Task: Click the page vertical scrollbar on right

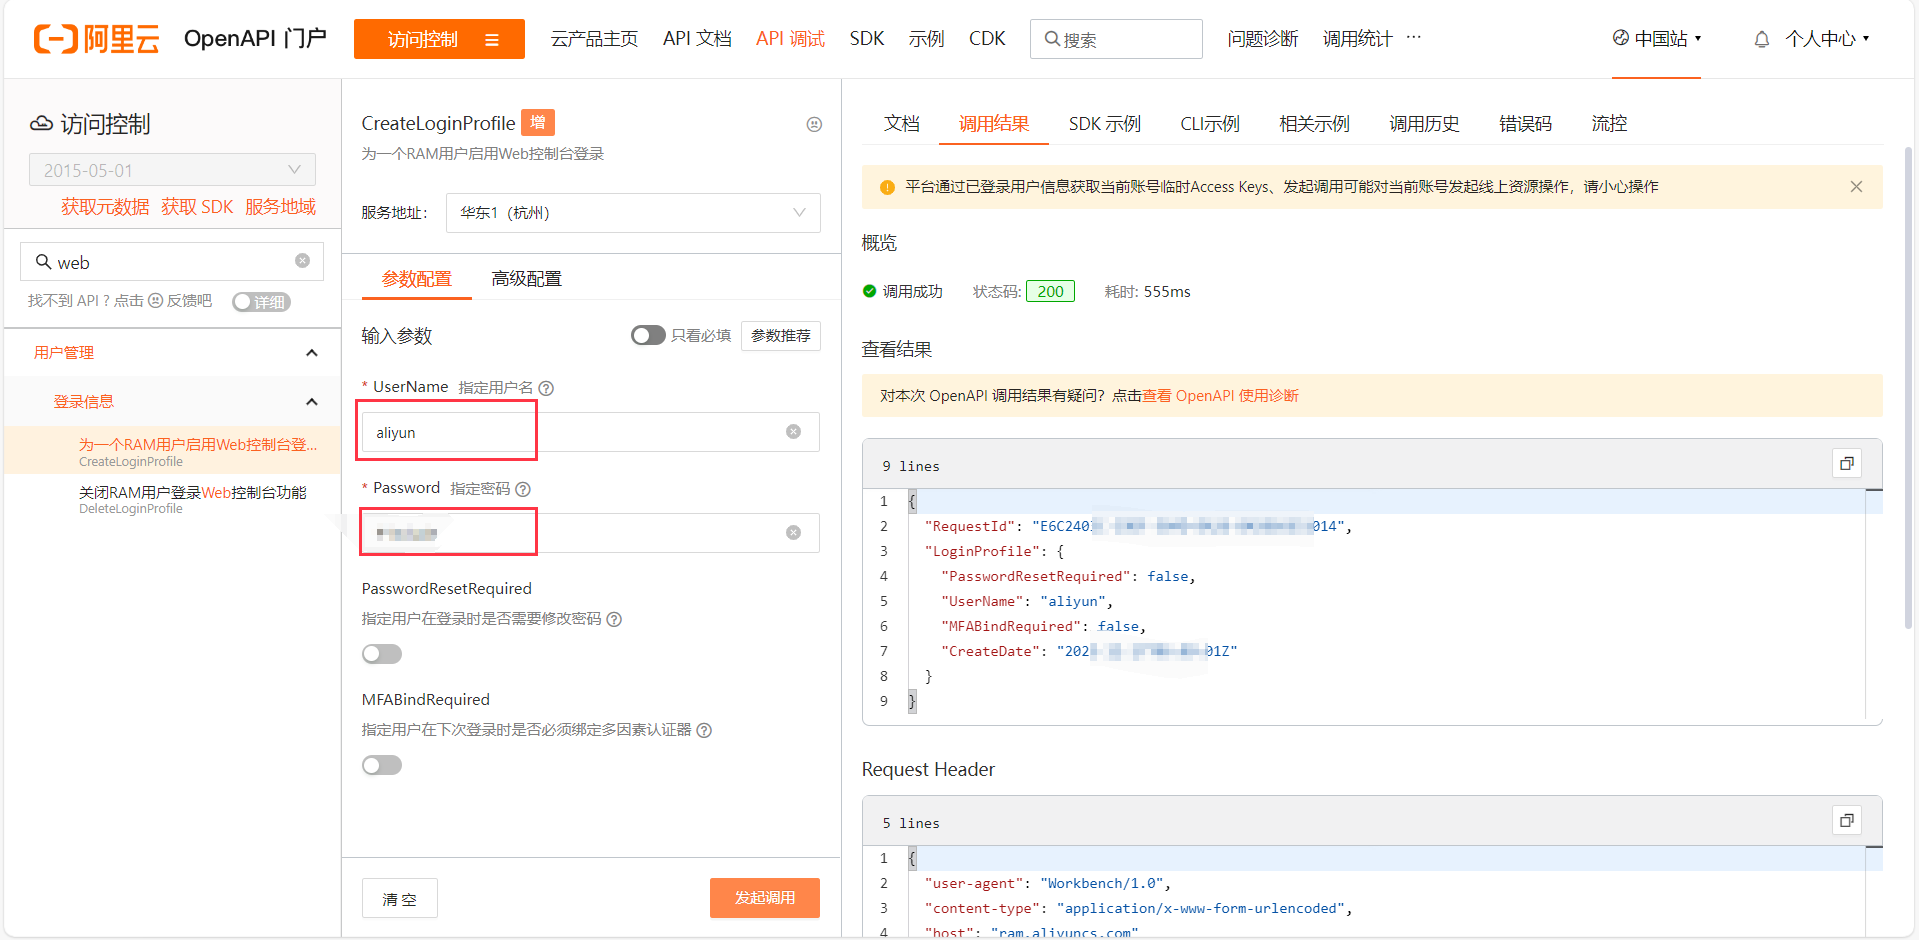Action: (1908, 387)
